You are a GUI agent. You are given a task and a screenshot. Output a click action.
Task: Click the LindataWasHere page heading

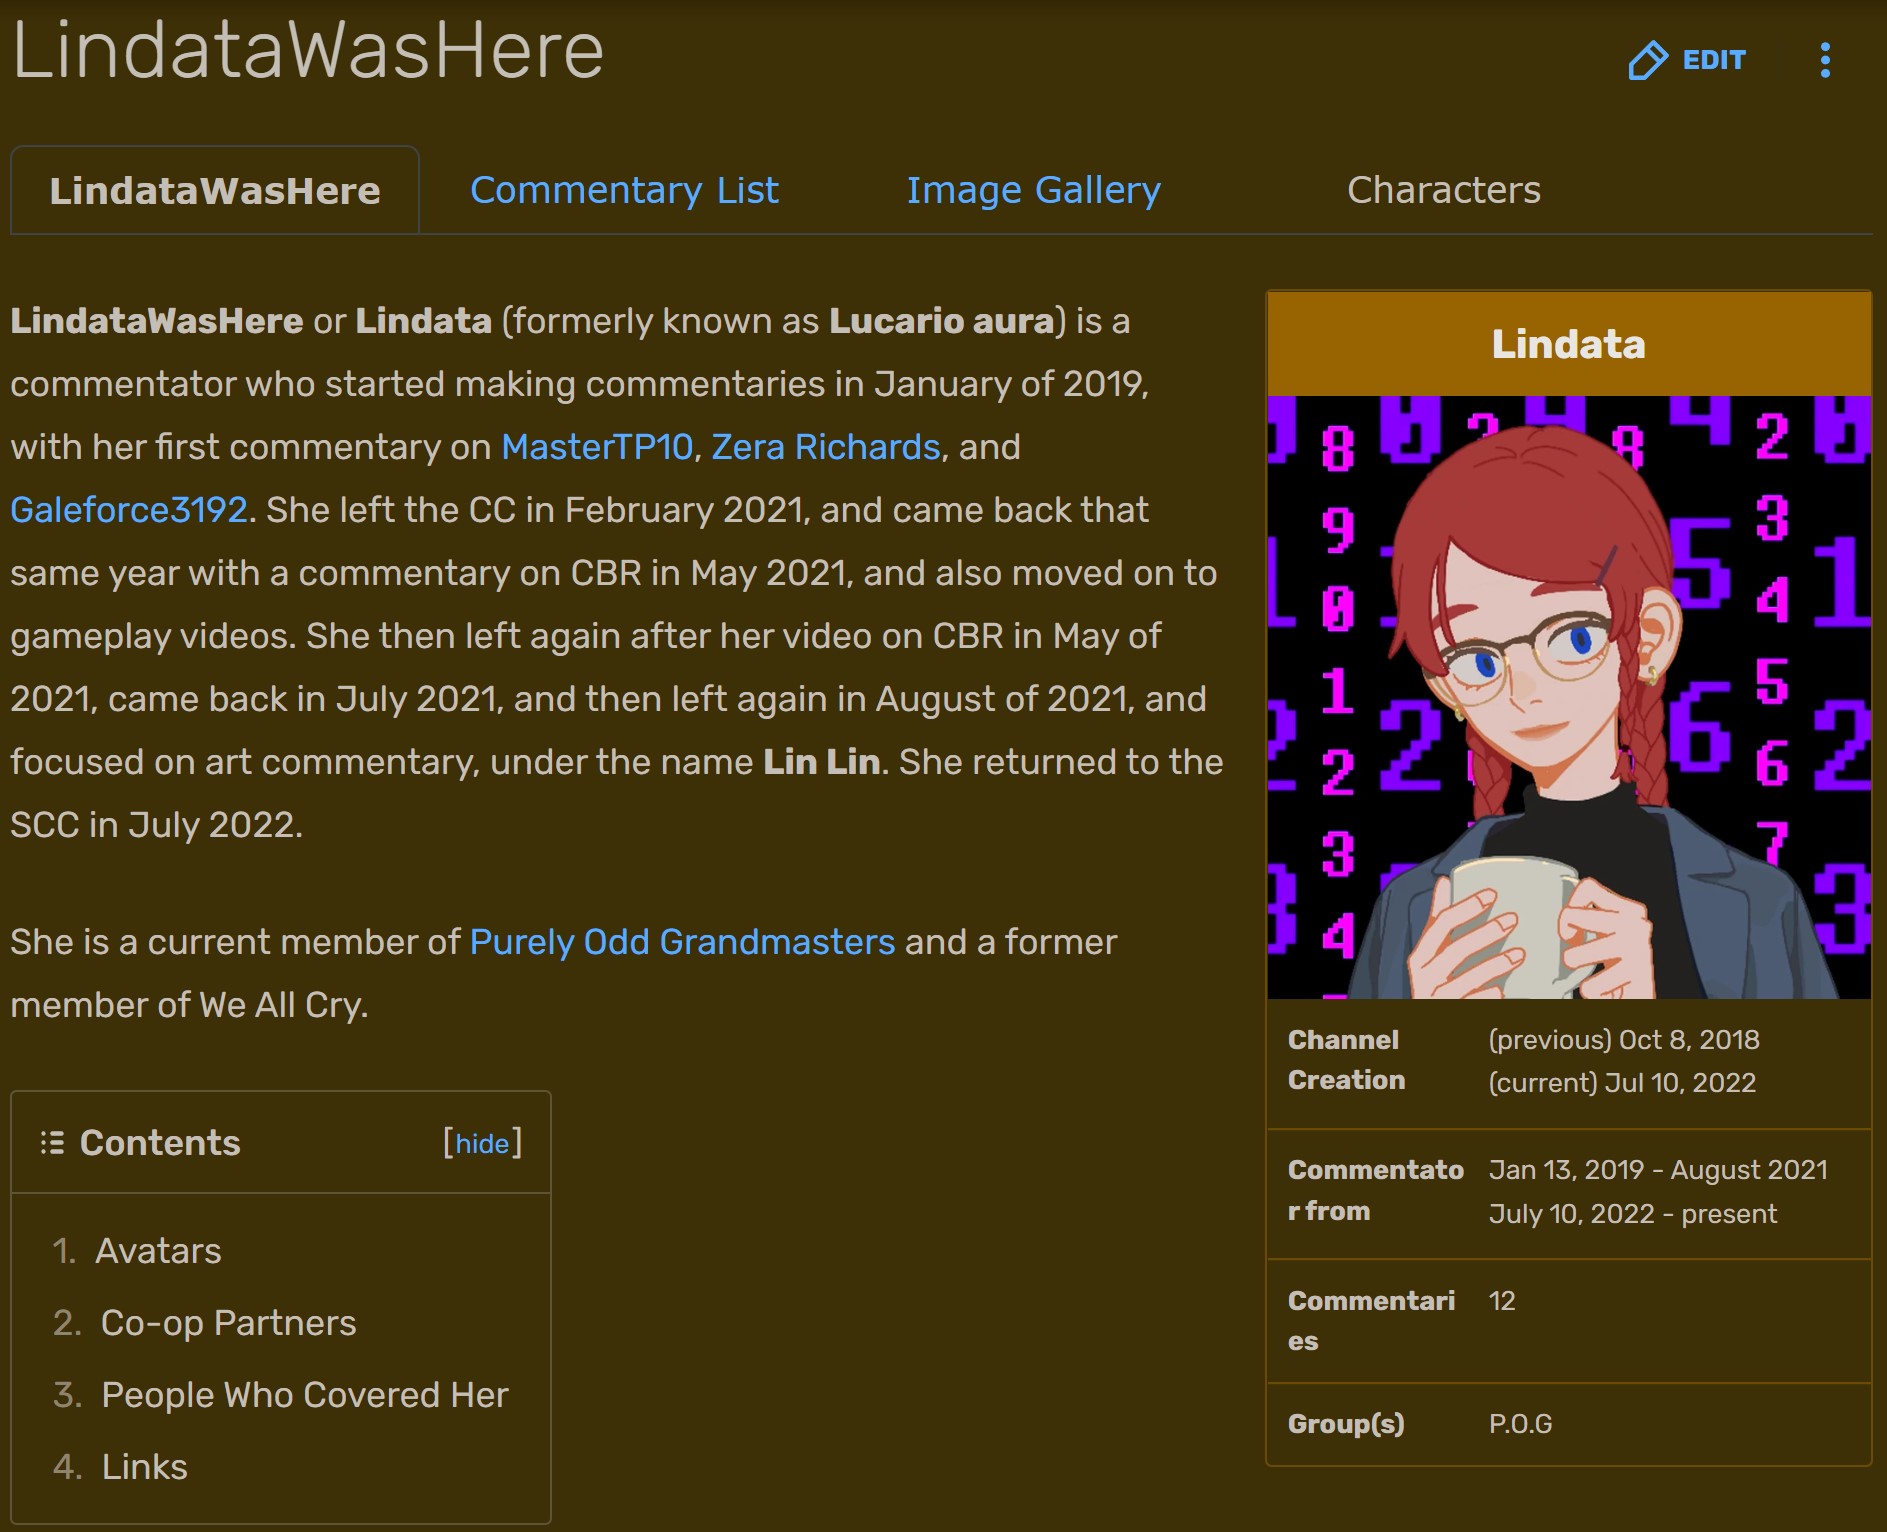click(308, 50)
